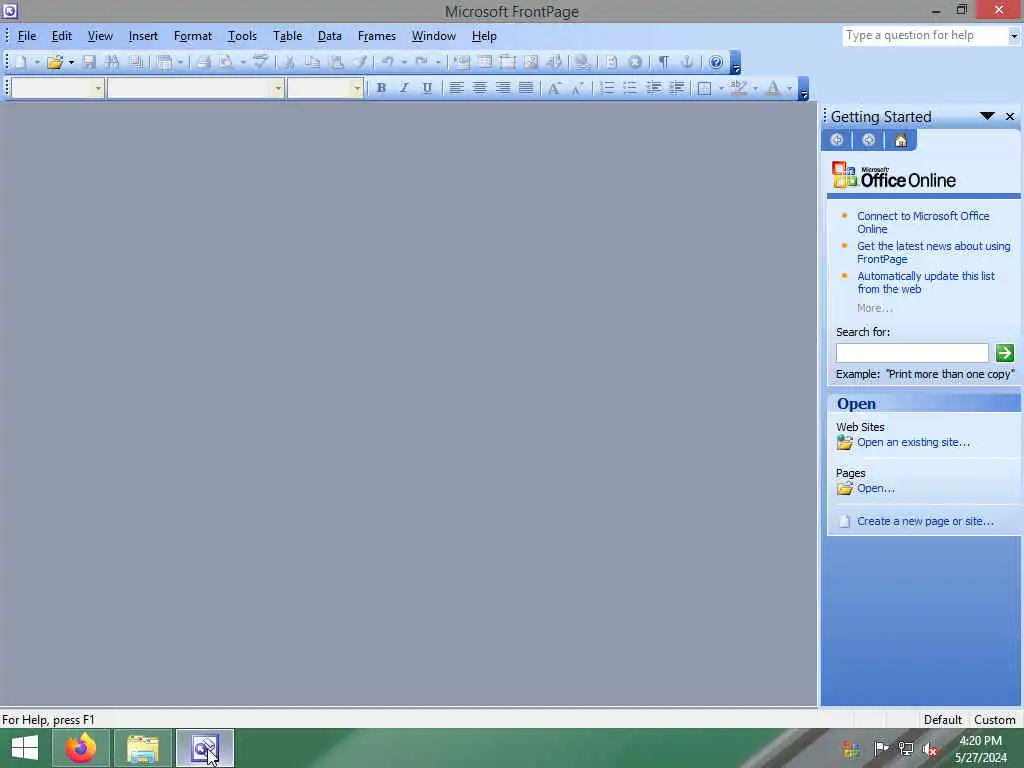
Task: Open File Explorer from the taskbar
Action: coord(143,748)
